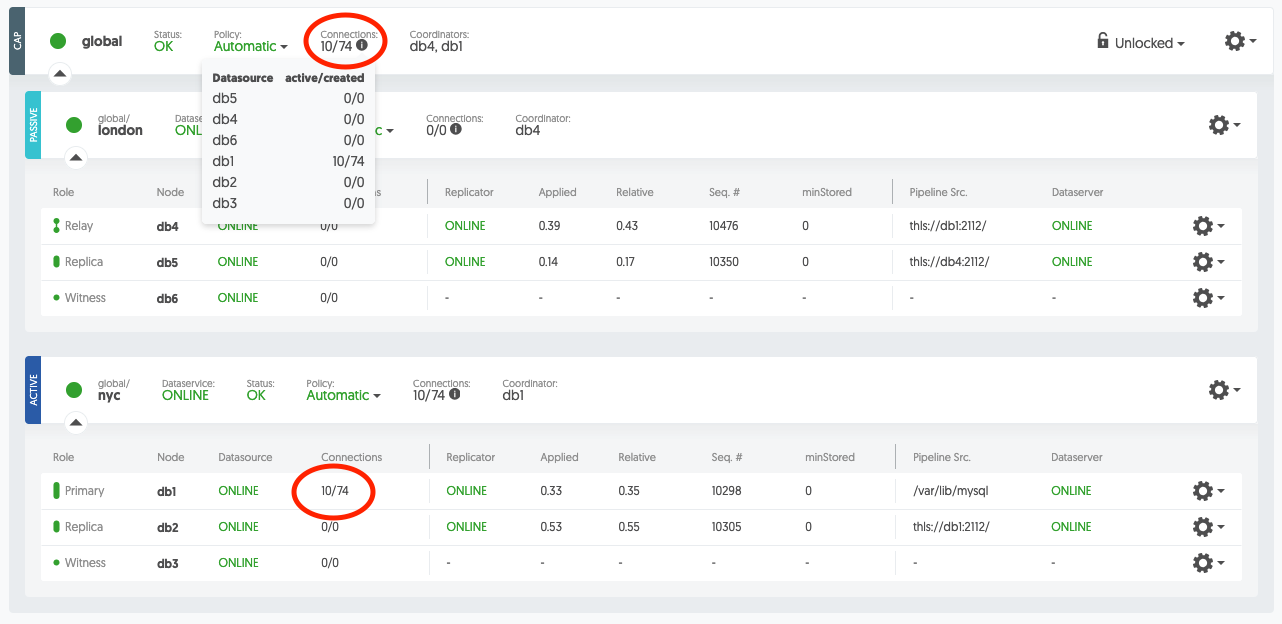
Task: Open gear menu for node db5
Action: point(1208,262)
